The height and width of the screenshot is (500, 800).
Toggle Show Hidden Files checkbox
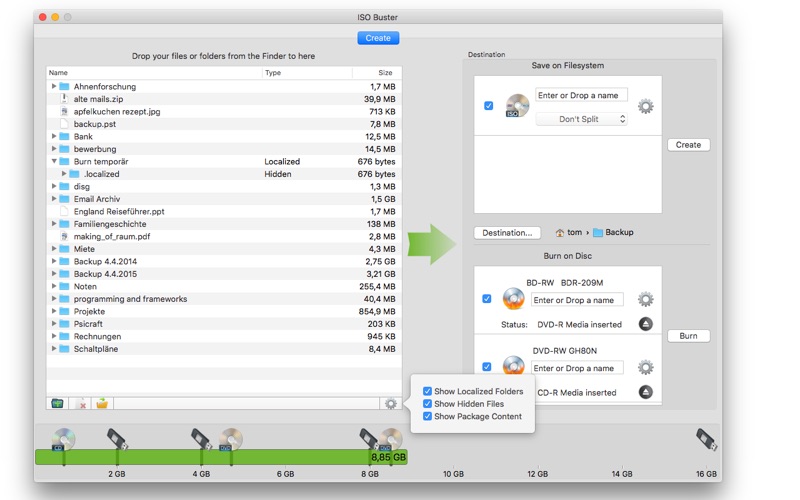click(x=427, y=404)
